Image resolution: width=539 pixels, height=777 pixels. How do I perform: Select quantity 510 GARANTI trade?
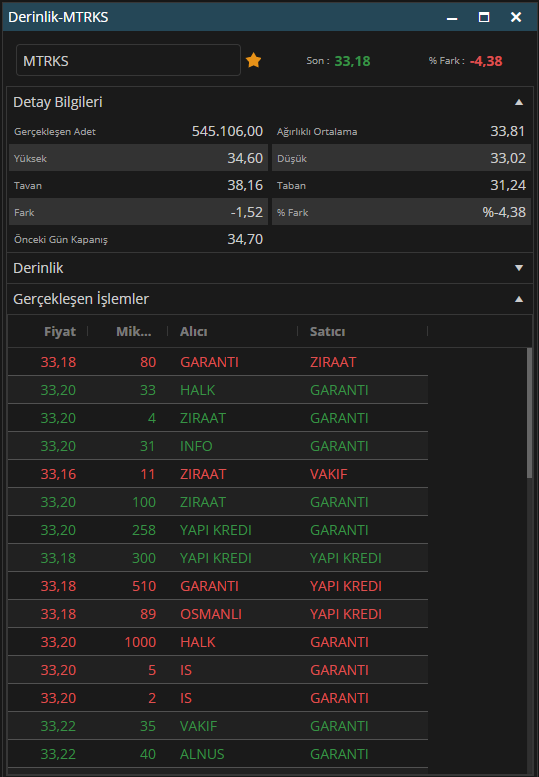[218, 586]
